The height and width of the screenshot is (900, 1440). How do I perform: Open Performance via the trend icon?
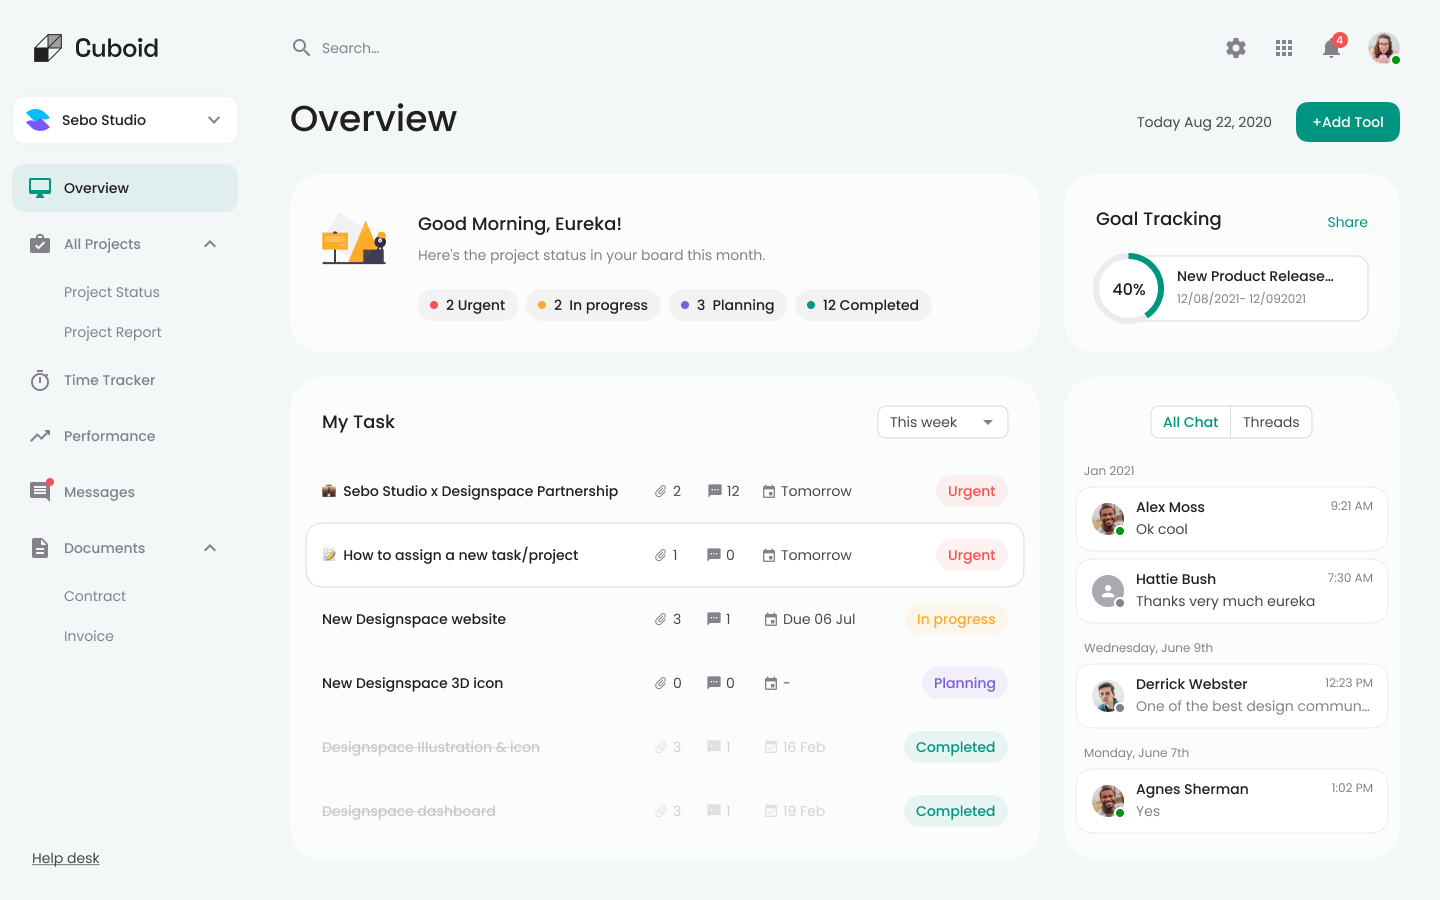point(40,436)
